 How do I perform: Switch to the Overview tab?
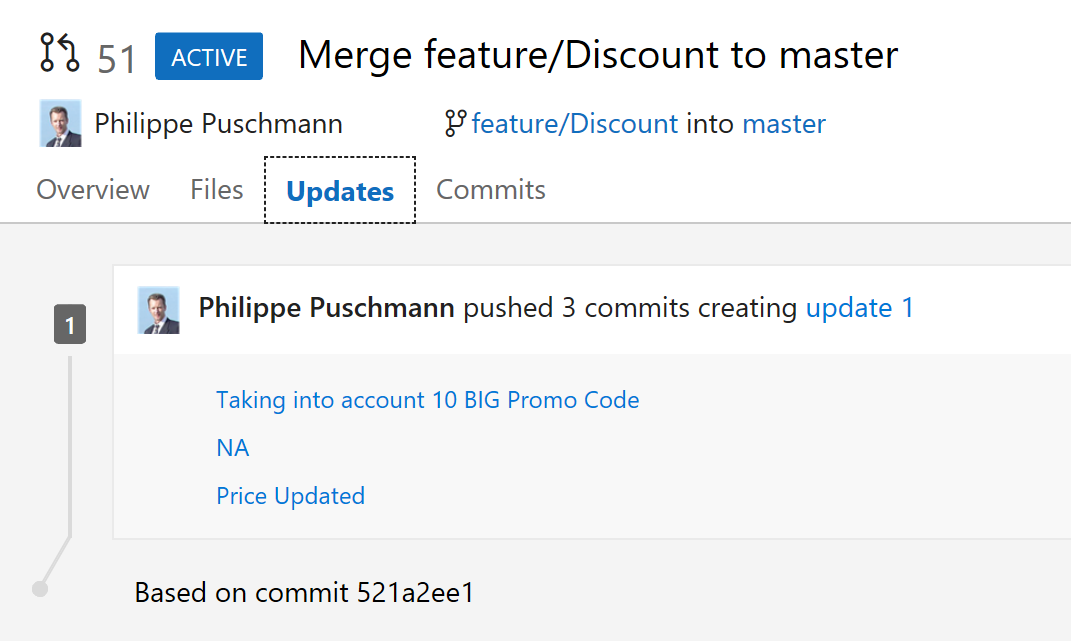tap(92, 189)
